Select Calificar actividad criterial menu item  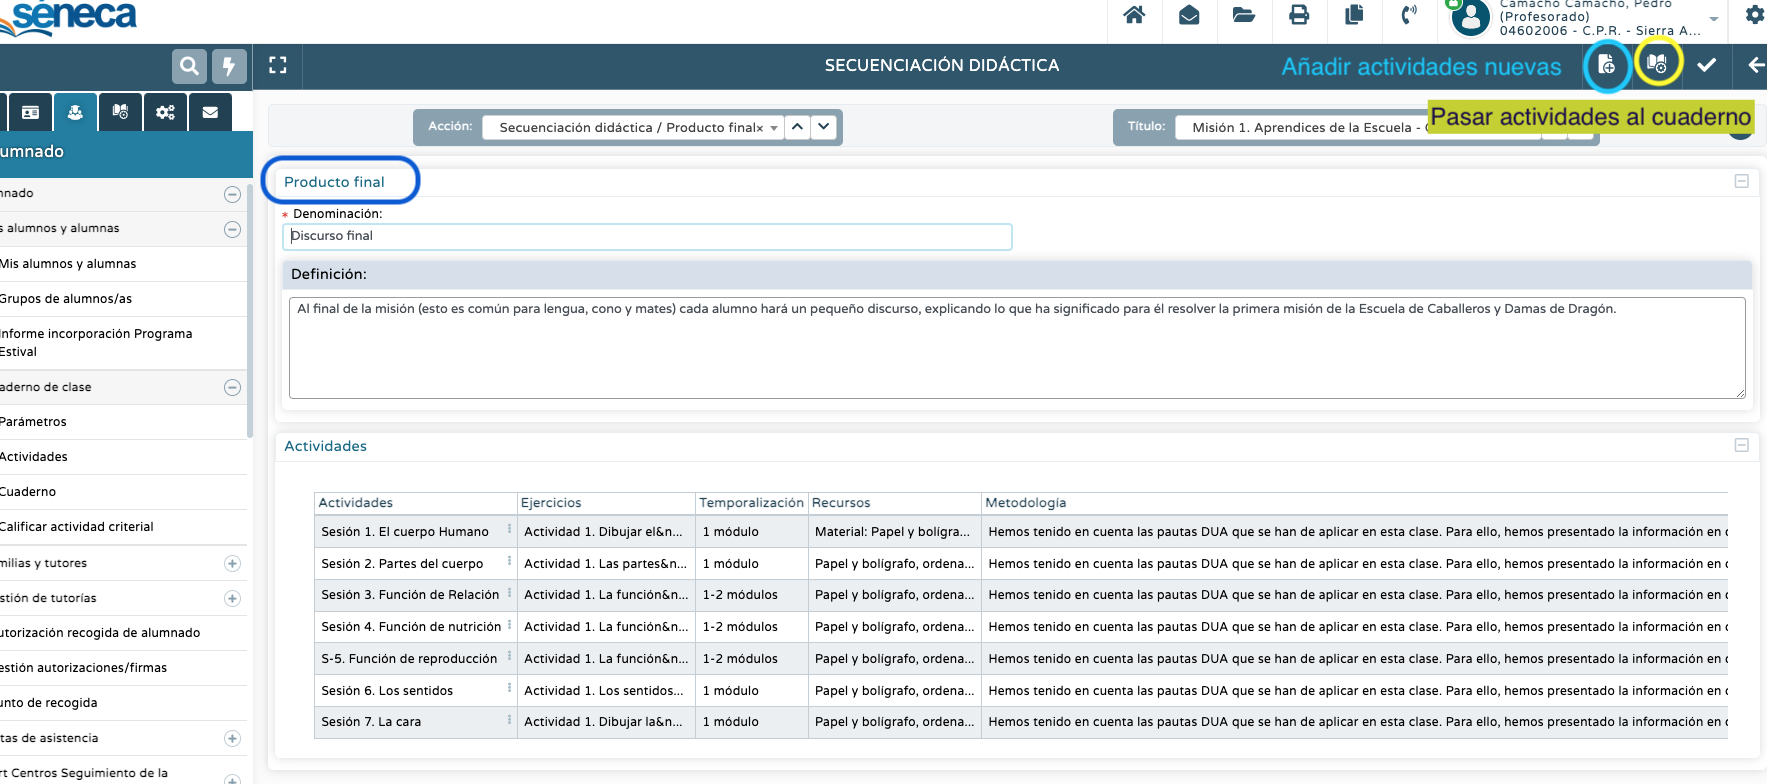point(77,527)
